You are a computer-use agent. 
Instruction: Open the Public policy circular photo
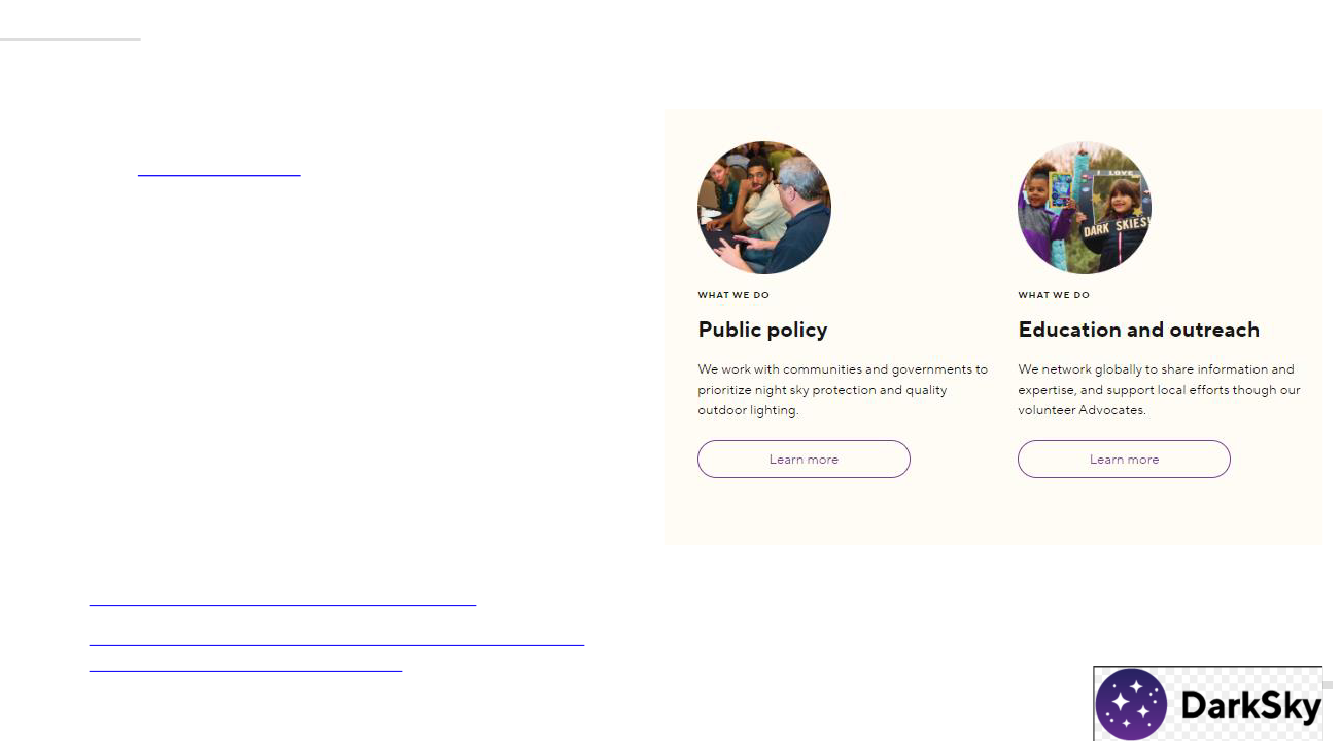(764, 208)
